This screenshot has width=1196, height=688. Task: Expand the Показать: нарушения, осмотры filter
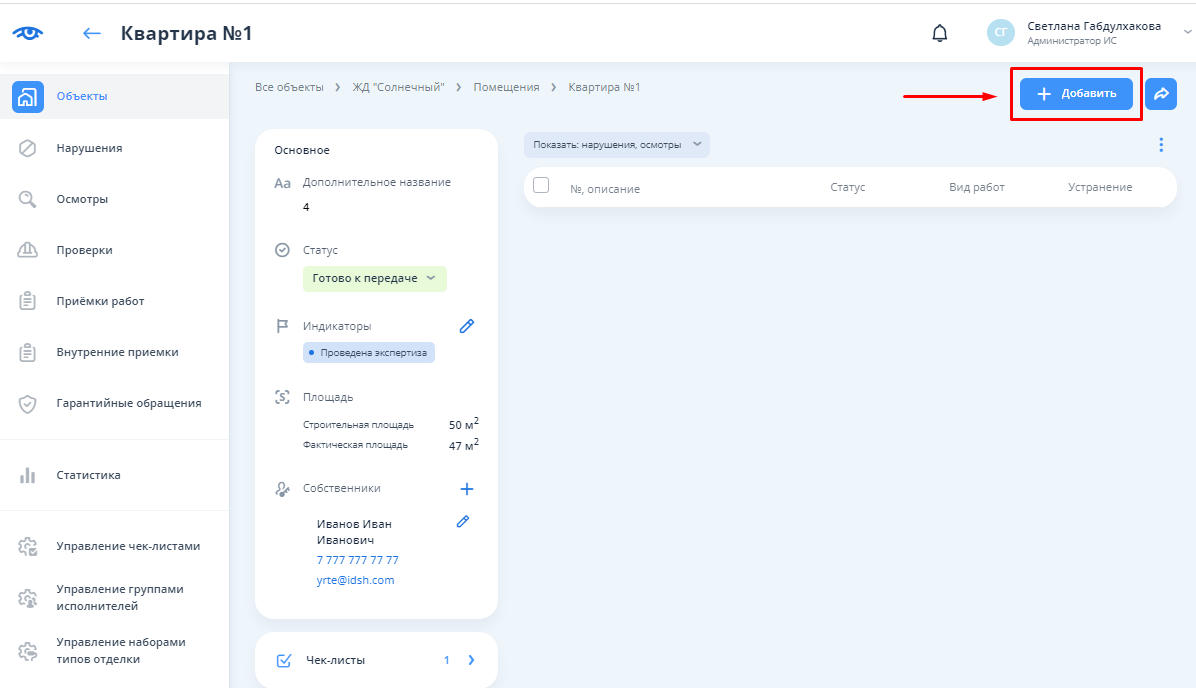(616, 145)
